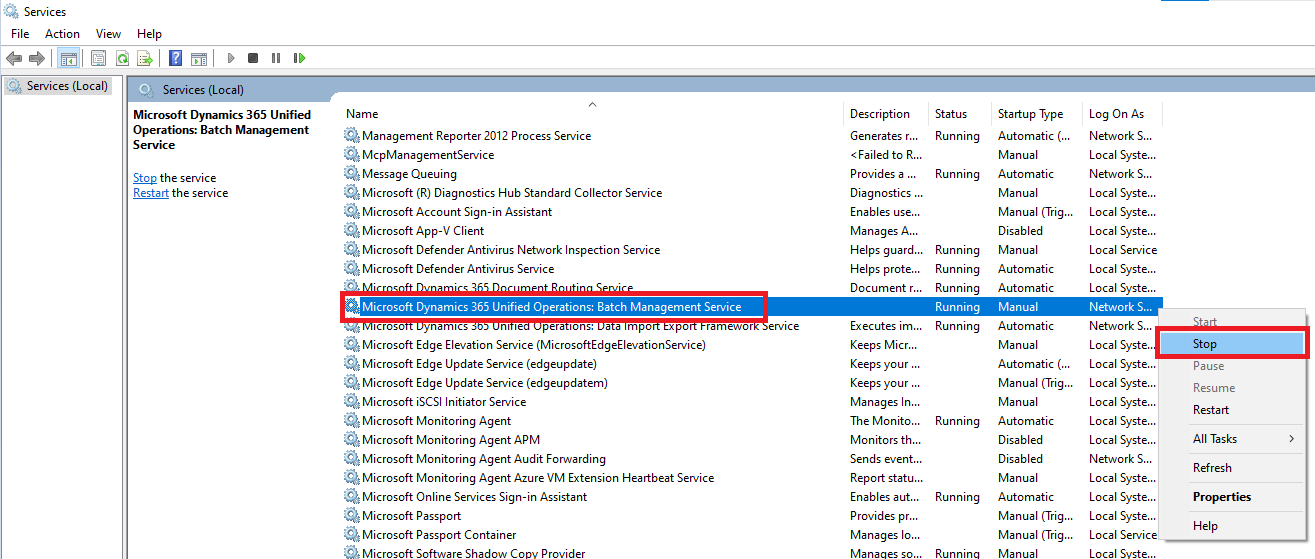Select Restart from the context menu
Screen dimensions: 1315x559
1211,410
